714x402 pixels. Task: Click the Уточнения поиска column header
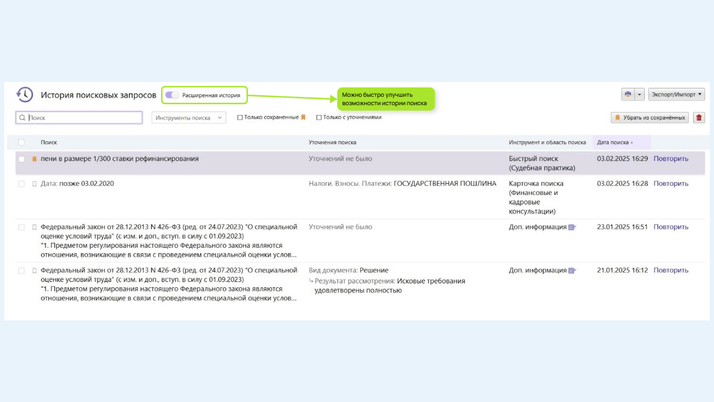tap(332, 142)
